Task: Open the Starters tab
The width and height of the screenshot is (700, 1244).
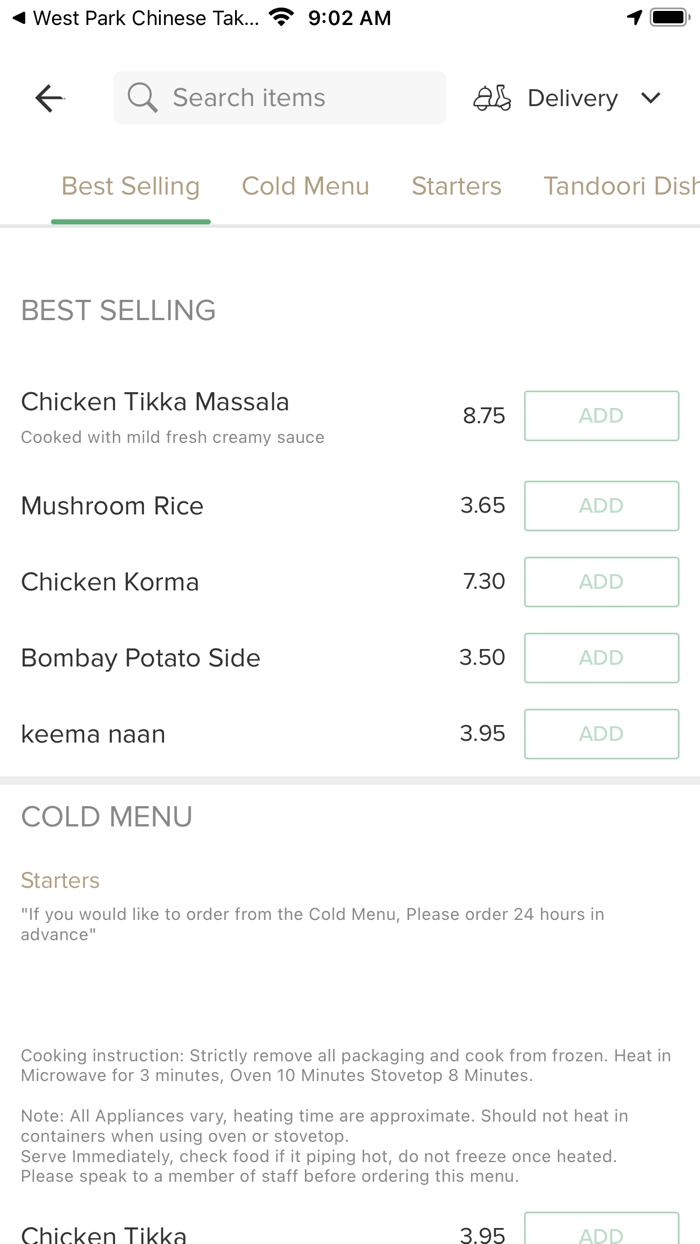Action: pos(456,186)
